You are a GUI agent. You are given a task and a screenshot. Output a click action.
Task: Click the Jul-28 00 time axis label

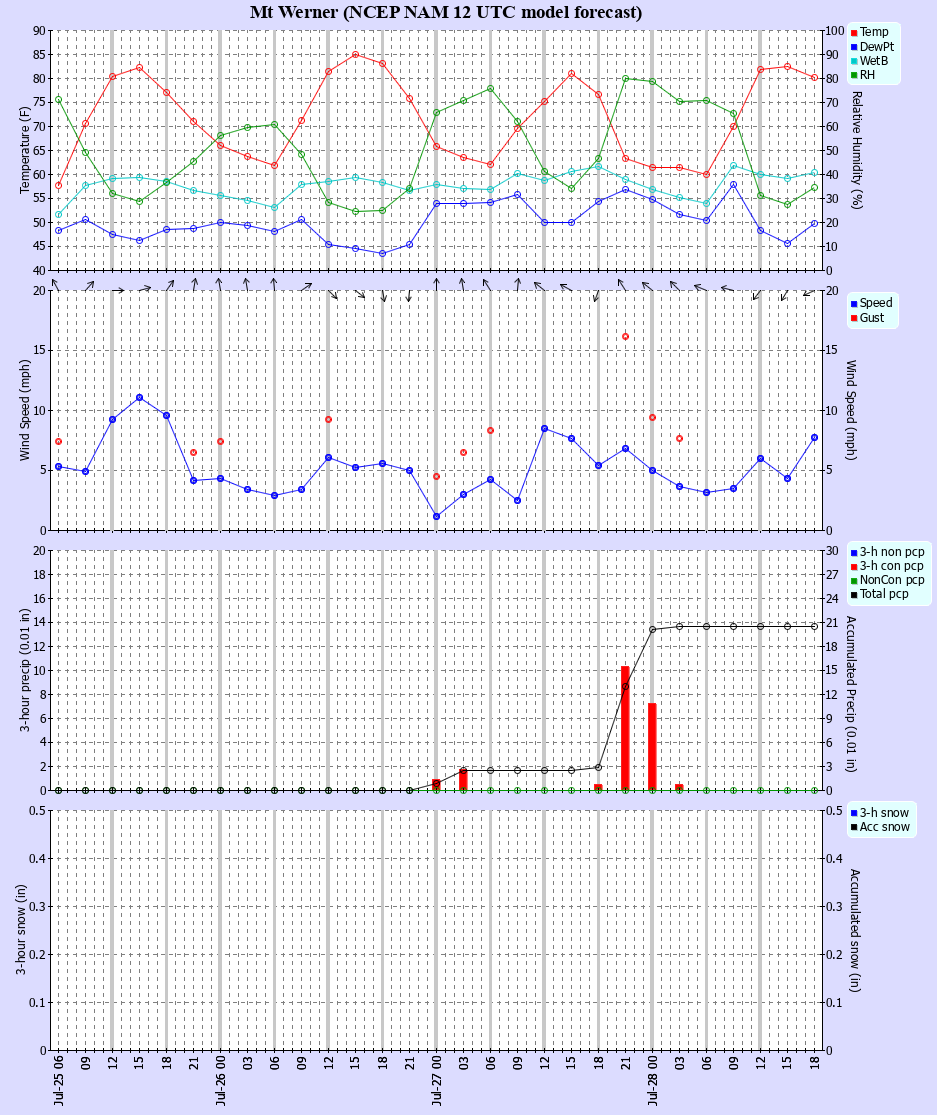653,1080
